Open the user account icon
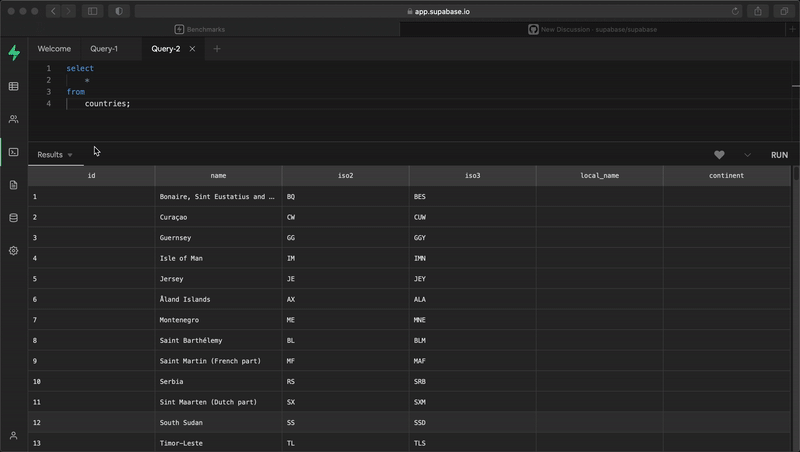Image resolution: width=800 pixels, height=452 pixels. [x=13, y=435]
